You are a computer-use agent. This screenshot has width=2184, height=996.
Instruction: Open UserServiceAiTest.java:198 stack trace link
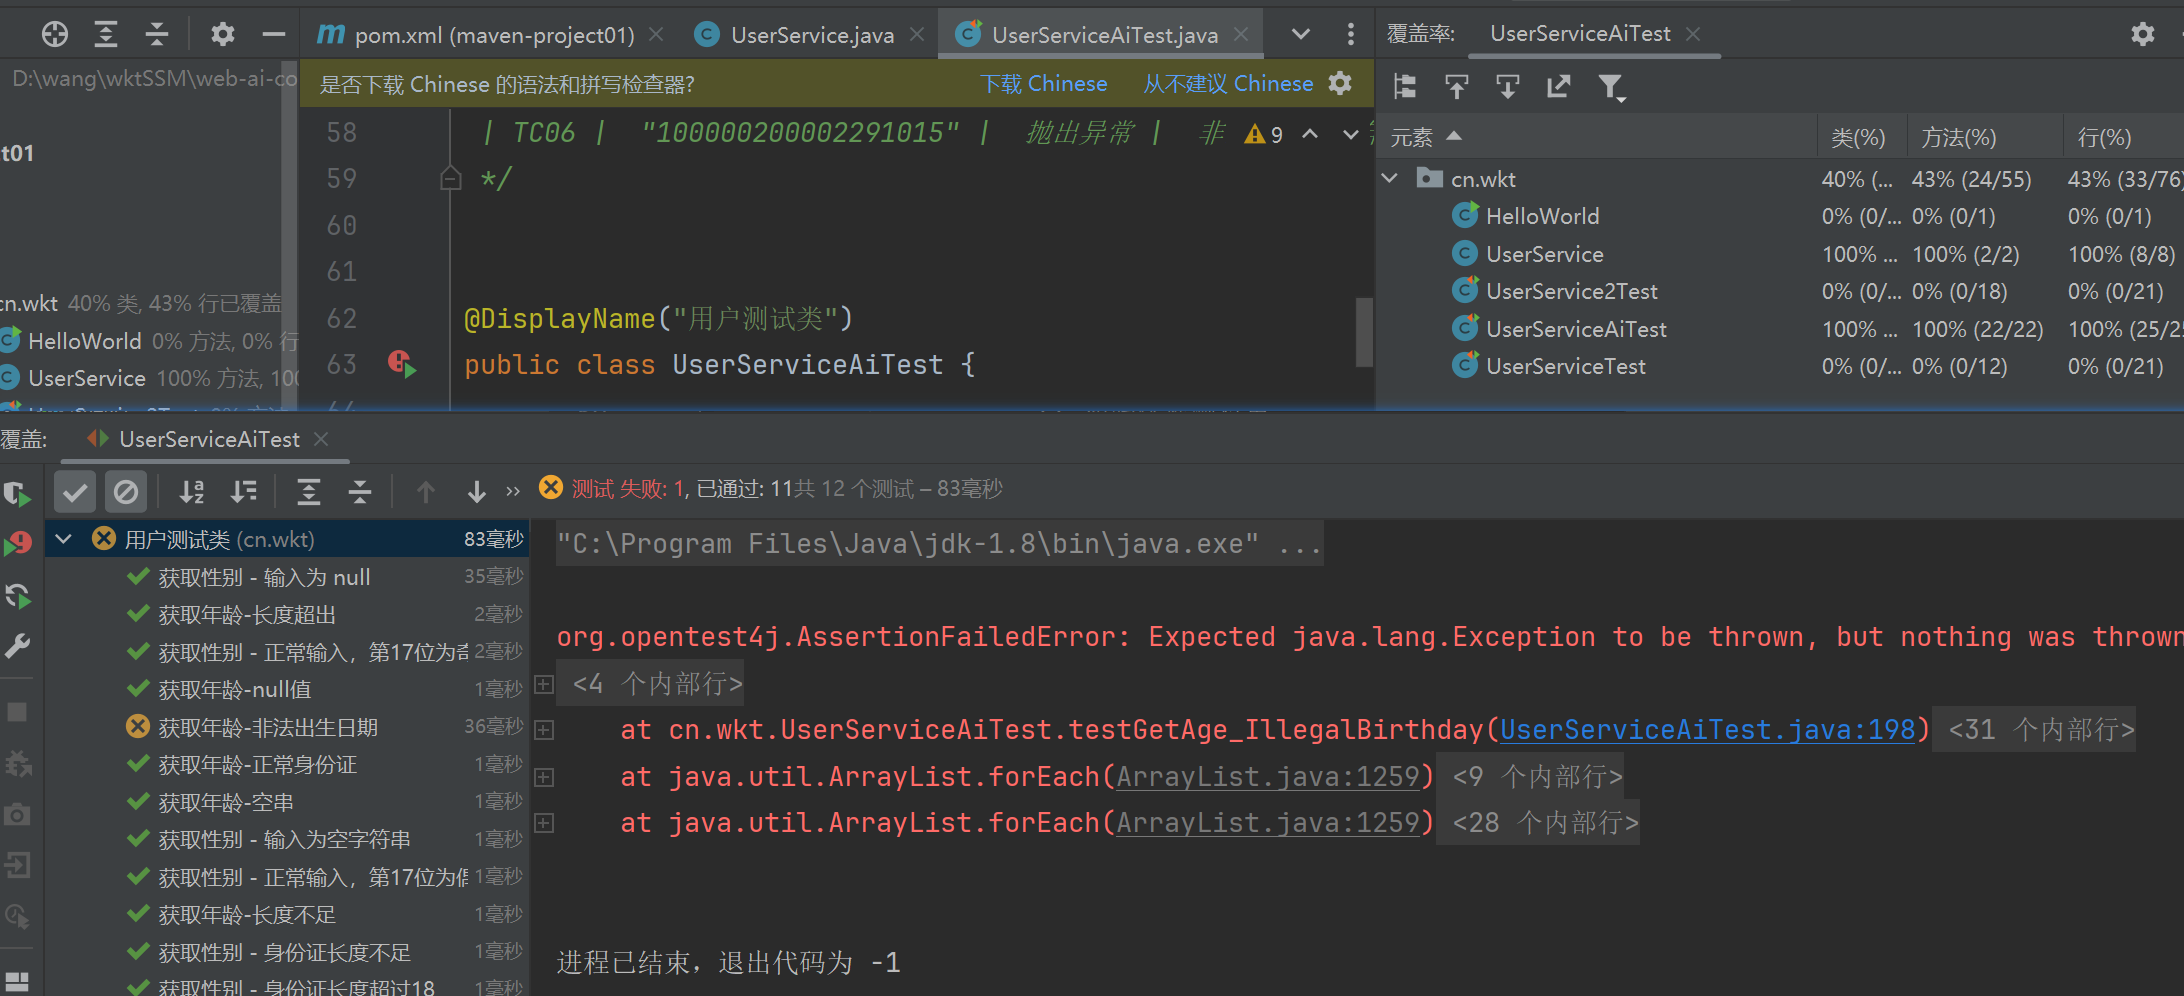1707,730
